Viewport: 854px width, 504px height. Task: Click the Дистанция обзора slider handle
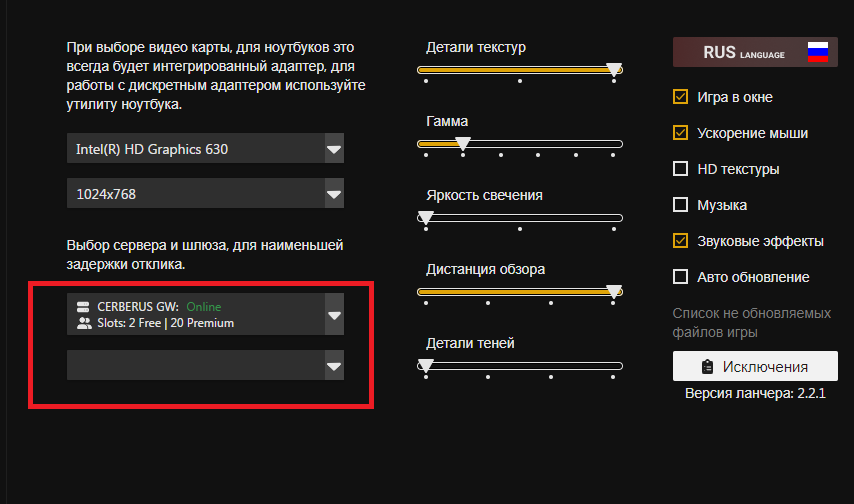614,292
